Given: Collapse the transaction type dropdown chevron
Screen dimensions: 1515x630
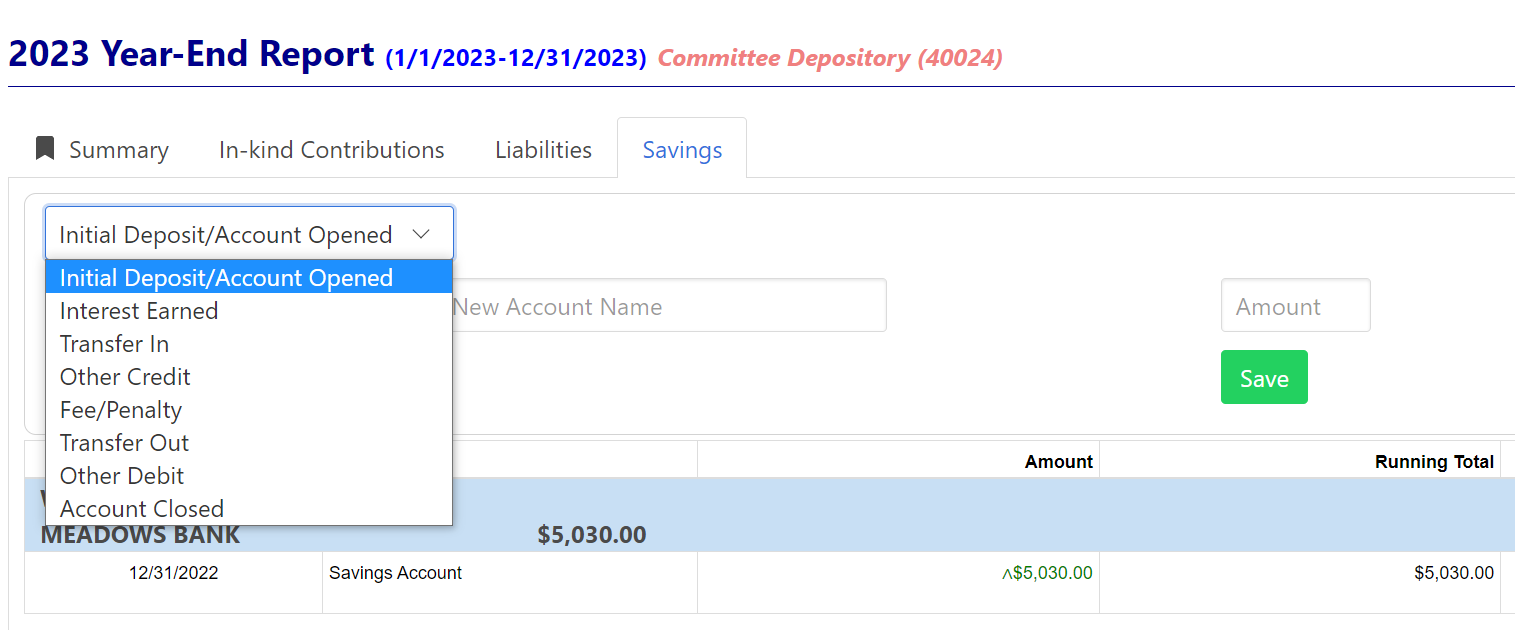Looking at the screenshot, I should click(x=421, y=234).
